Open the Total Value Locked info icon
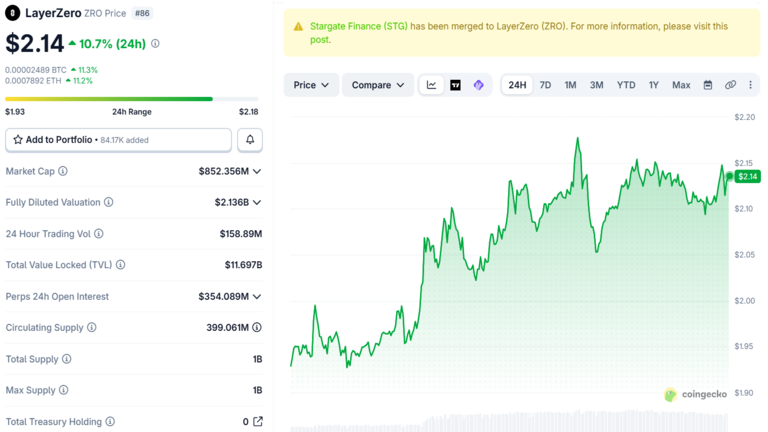 120,264
